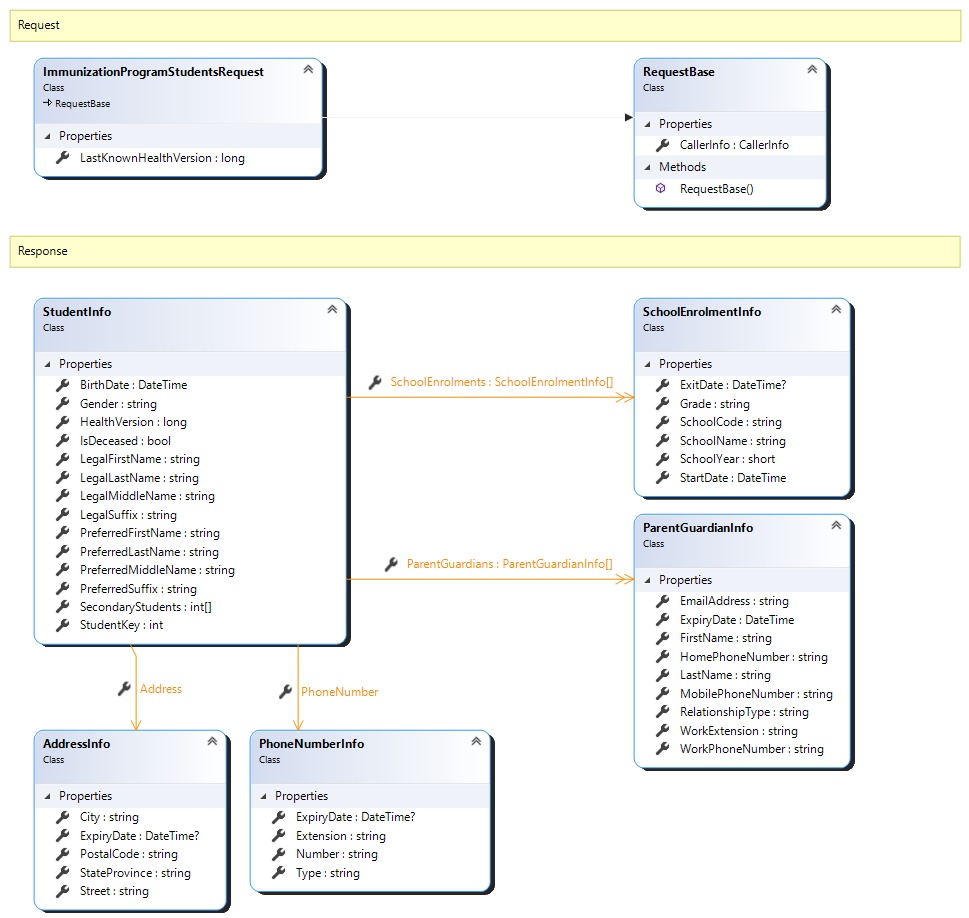Image resolution: width=969 pixels, height=918 pixels.
Task: Click the wrench icon on SchoolEnrolments association
Action: (375, 382)
